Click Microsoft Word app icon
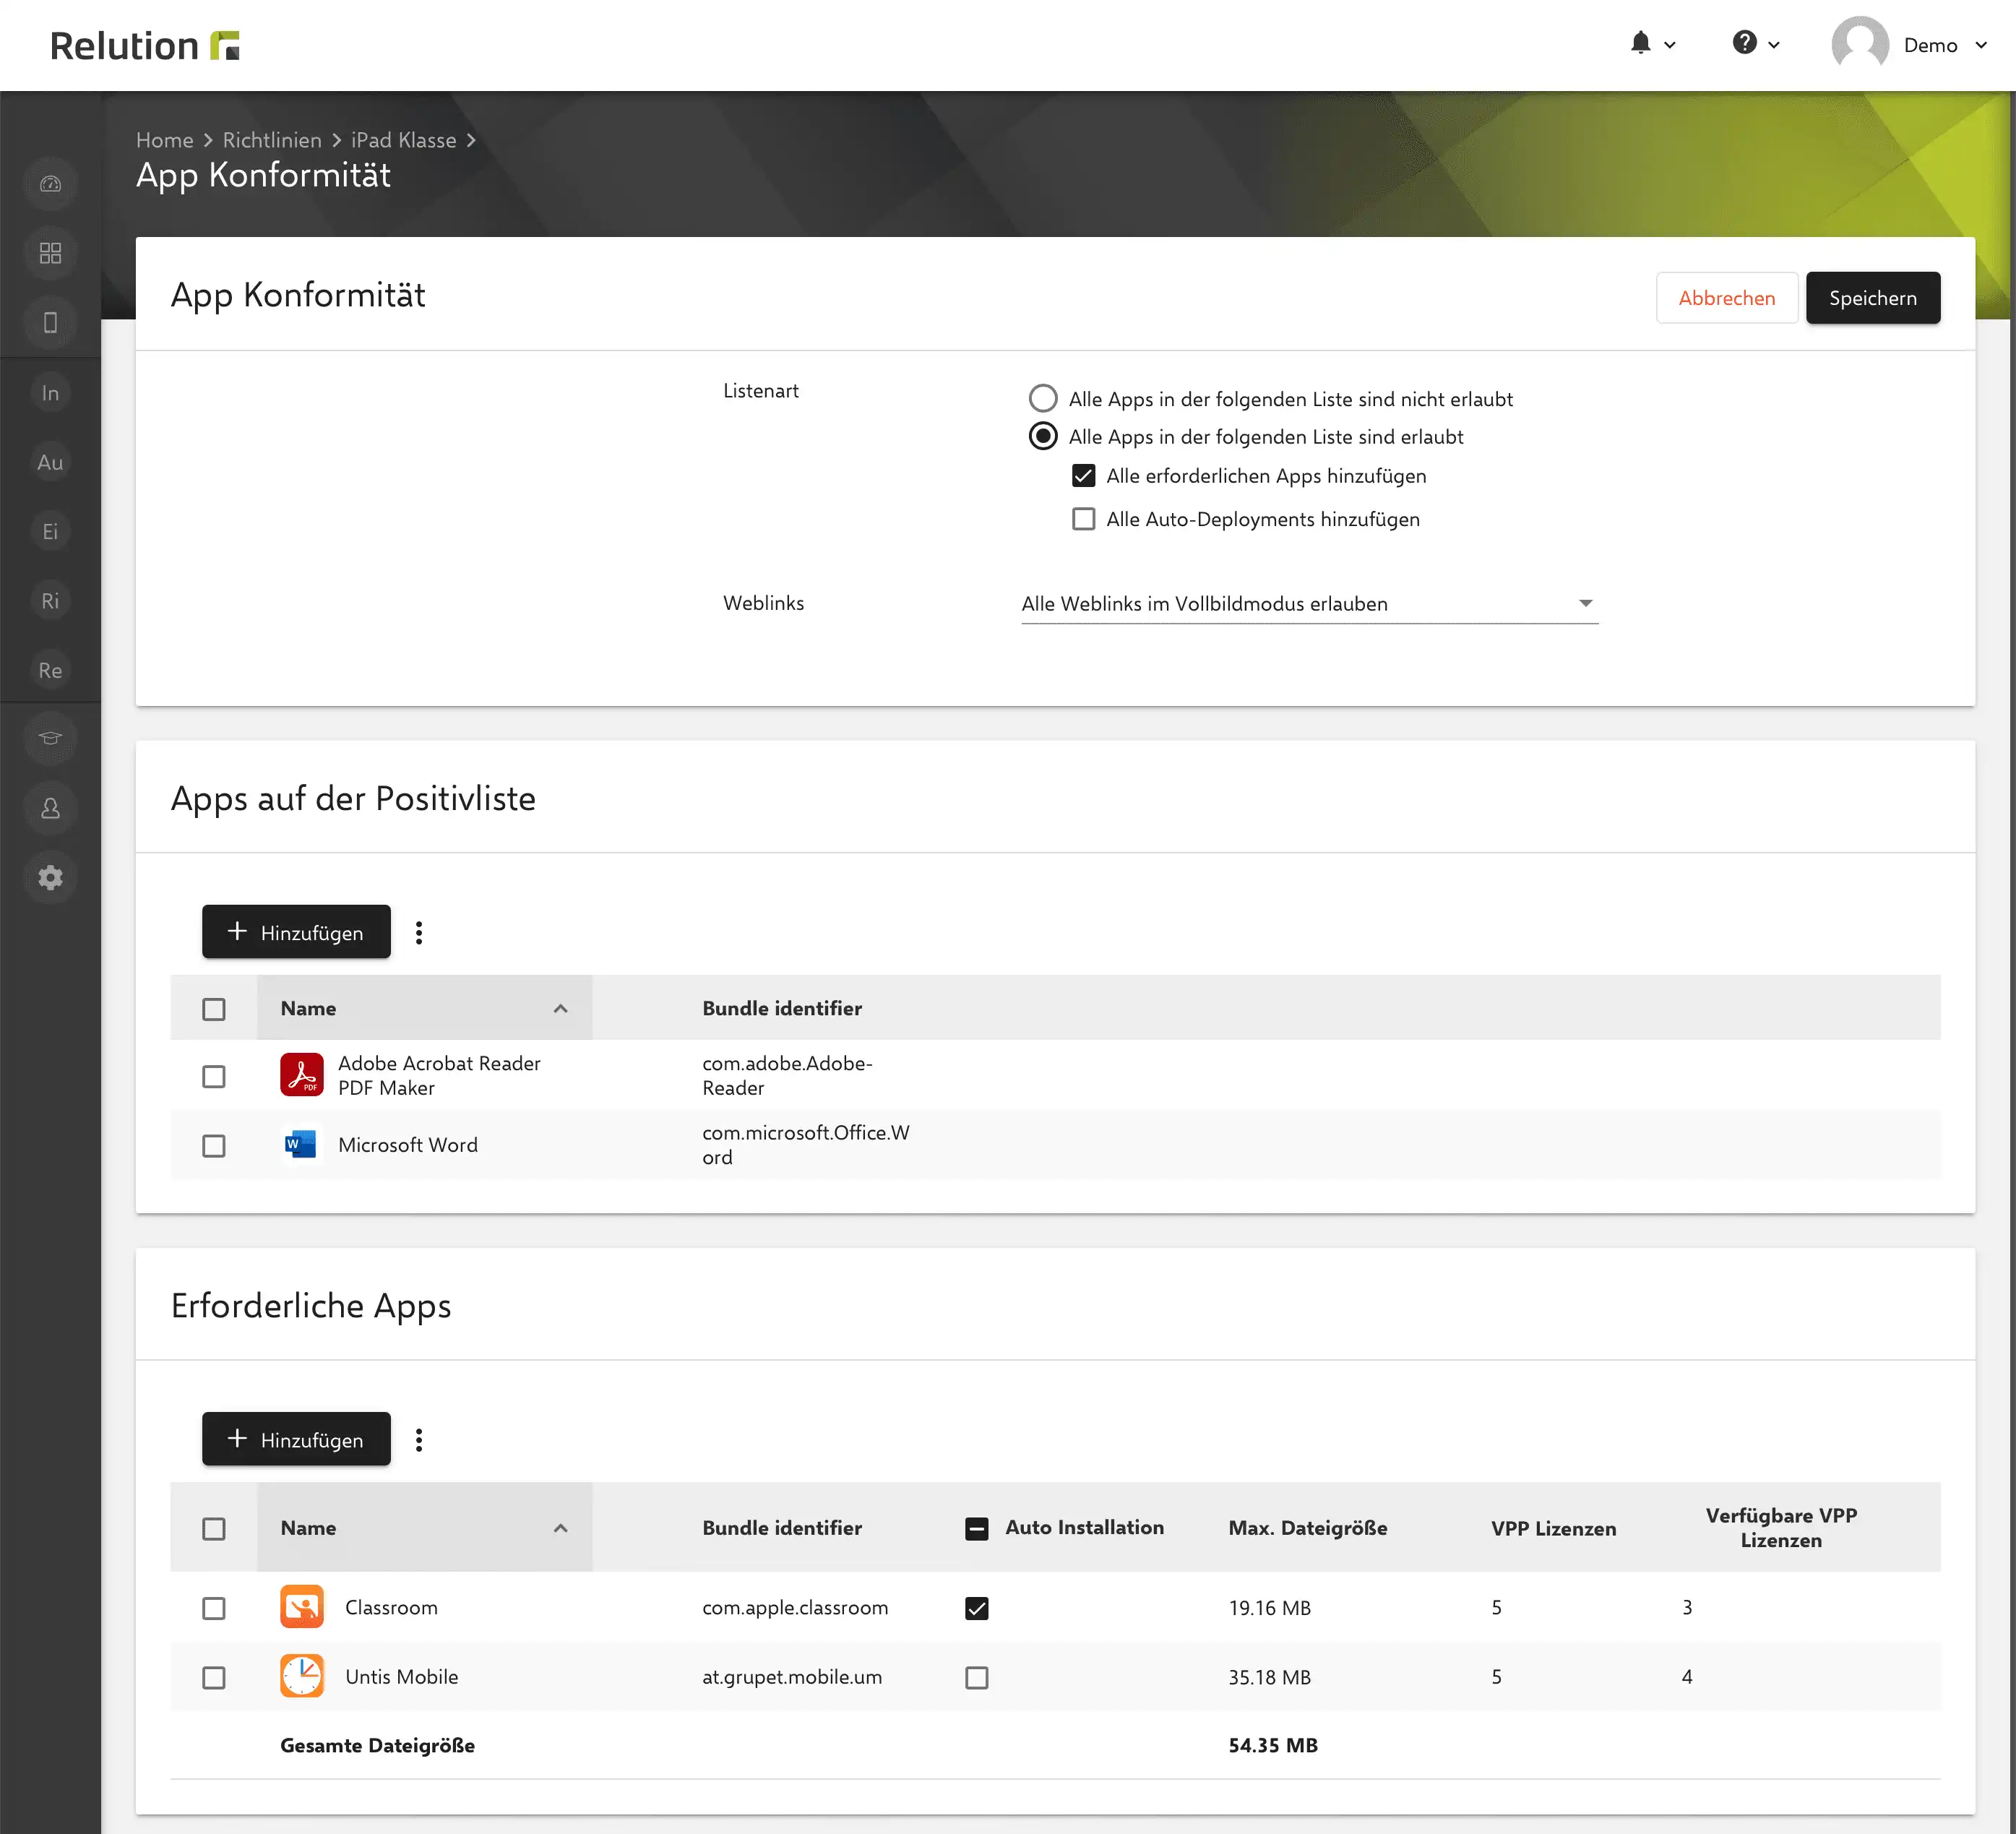This screenshot has width=2016, height=1834. [302, 1144]
